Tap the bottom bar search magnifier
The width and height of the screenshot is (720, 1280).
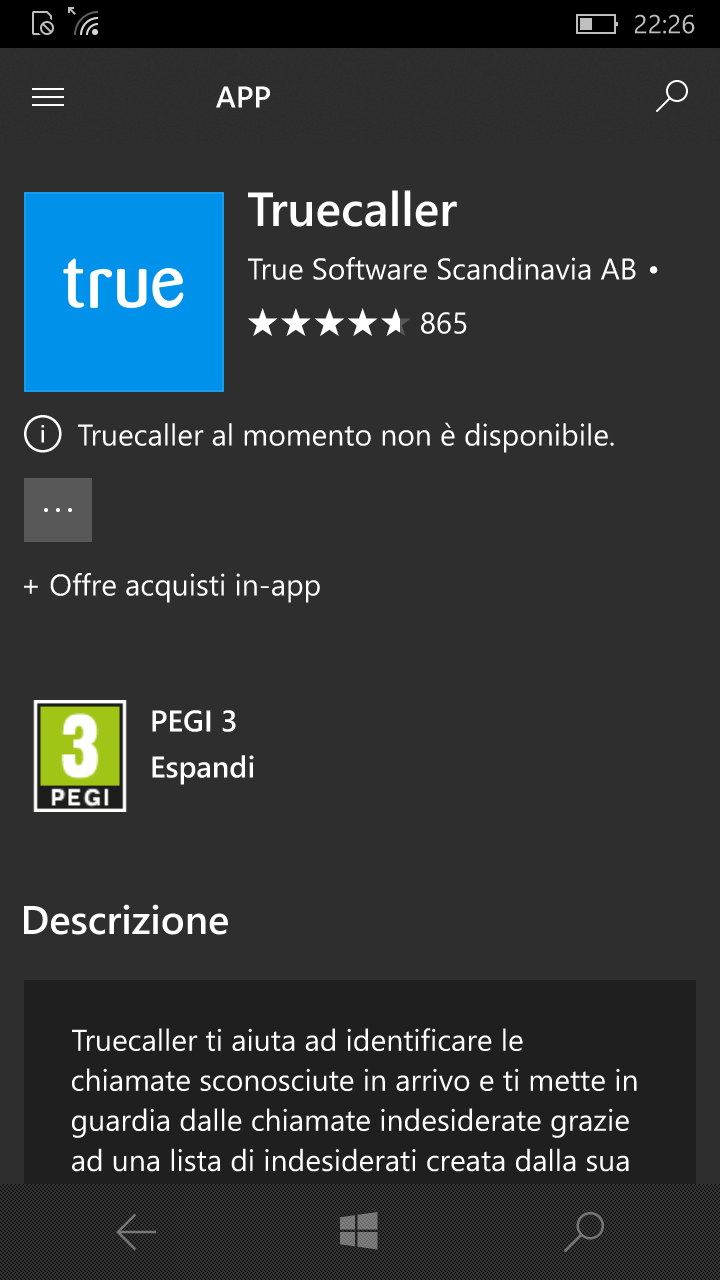coord(583,1232)
